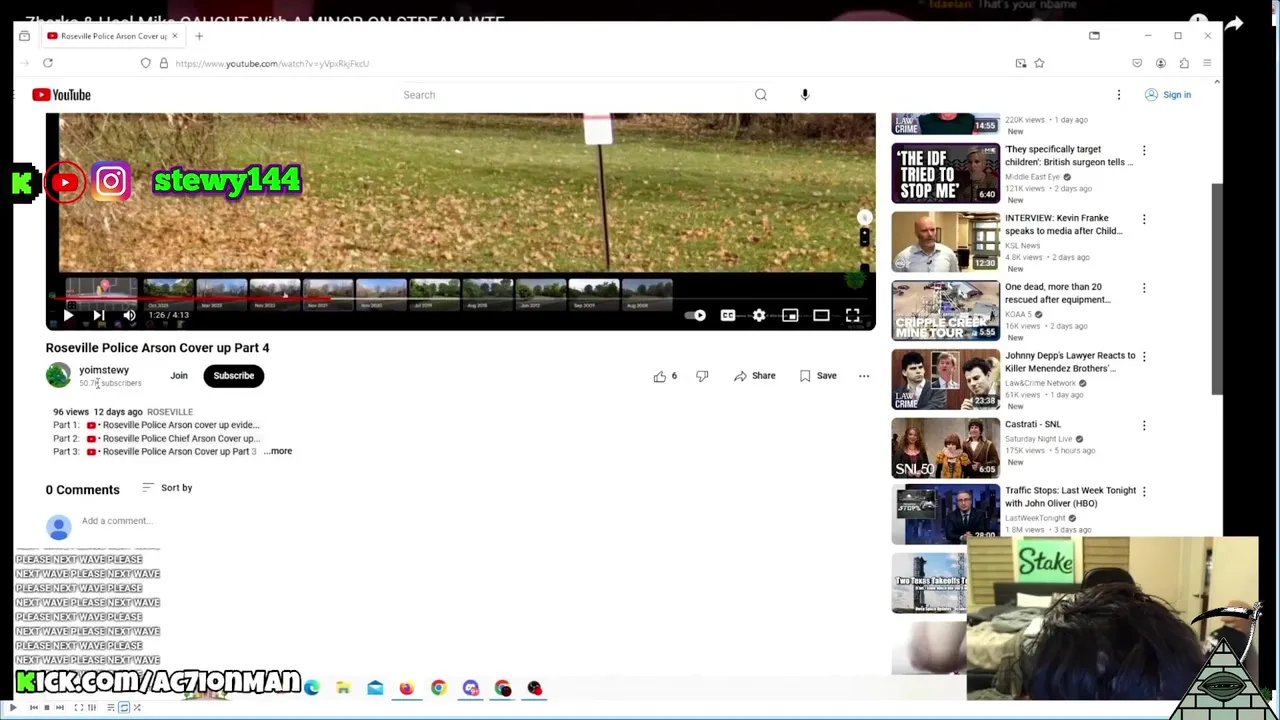Open the browser account icon
The height and width of the screenshot is (720, 1280).
click(x=1161, y=63)
